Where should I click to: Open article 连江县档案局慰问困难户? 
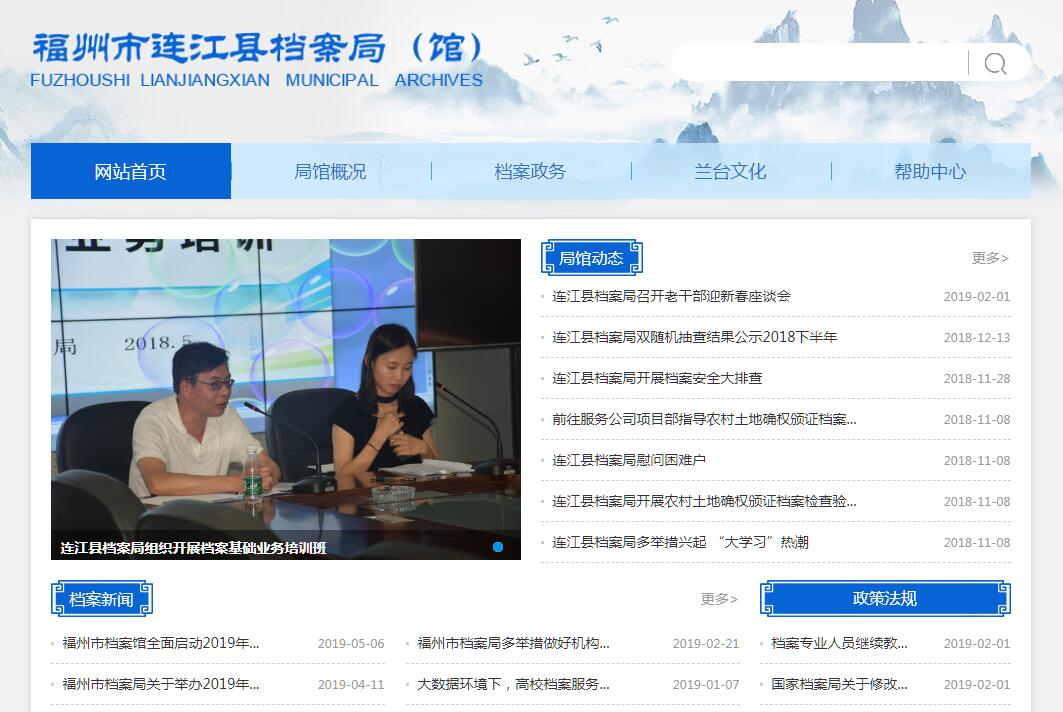click(629, 460)
